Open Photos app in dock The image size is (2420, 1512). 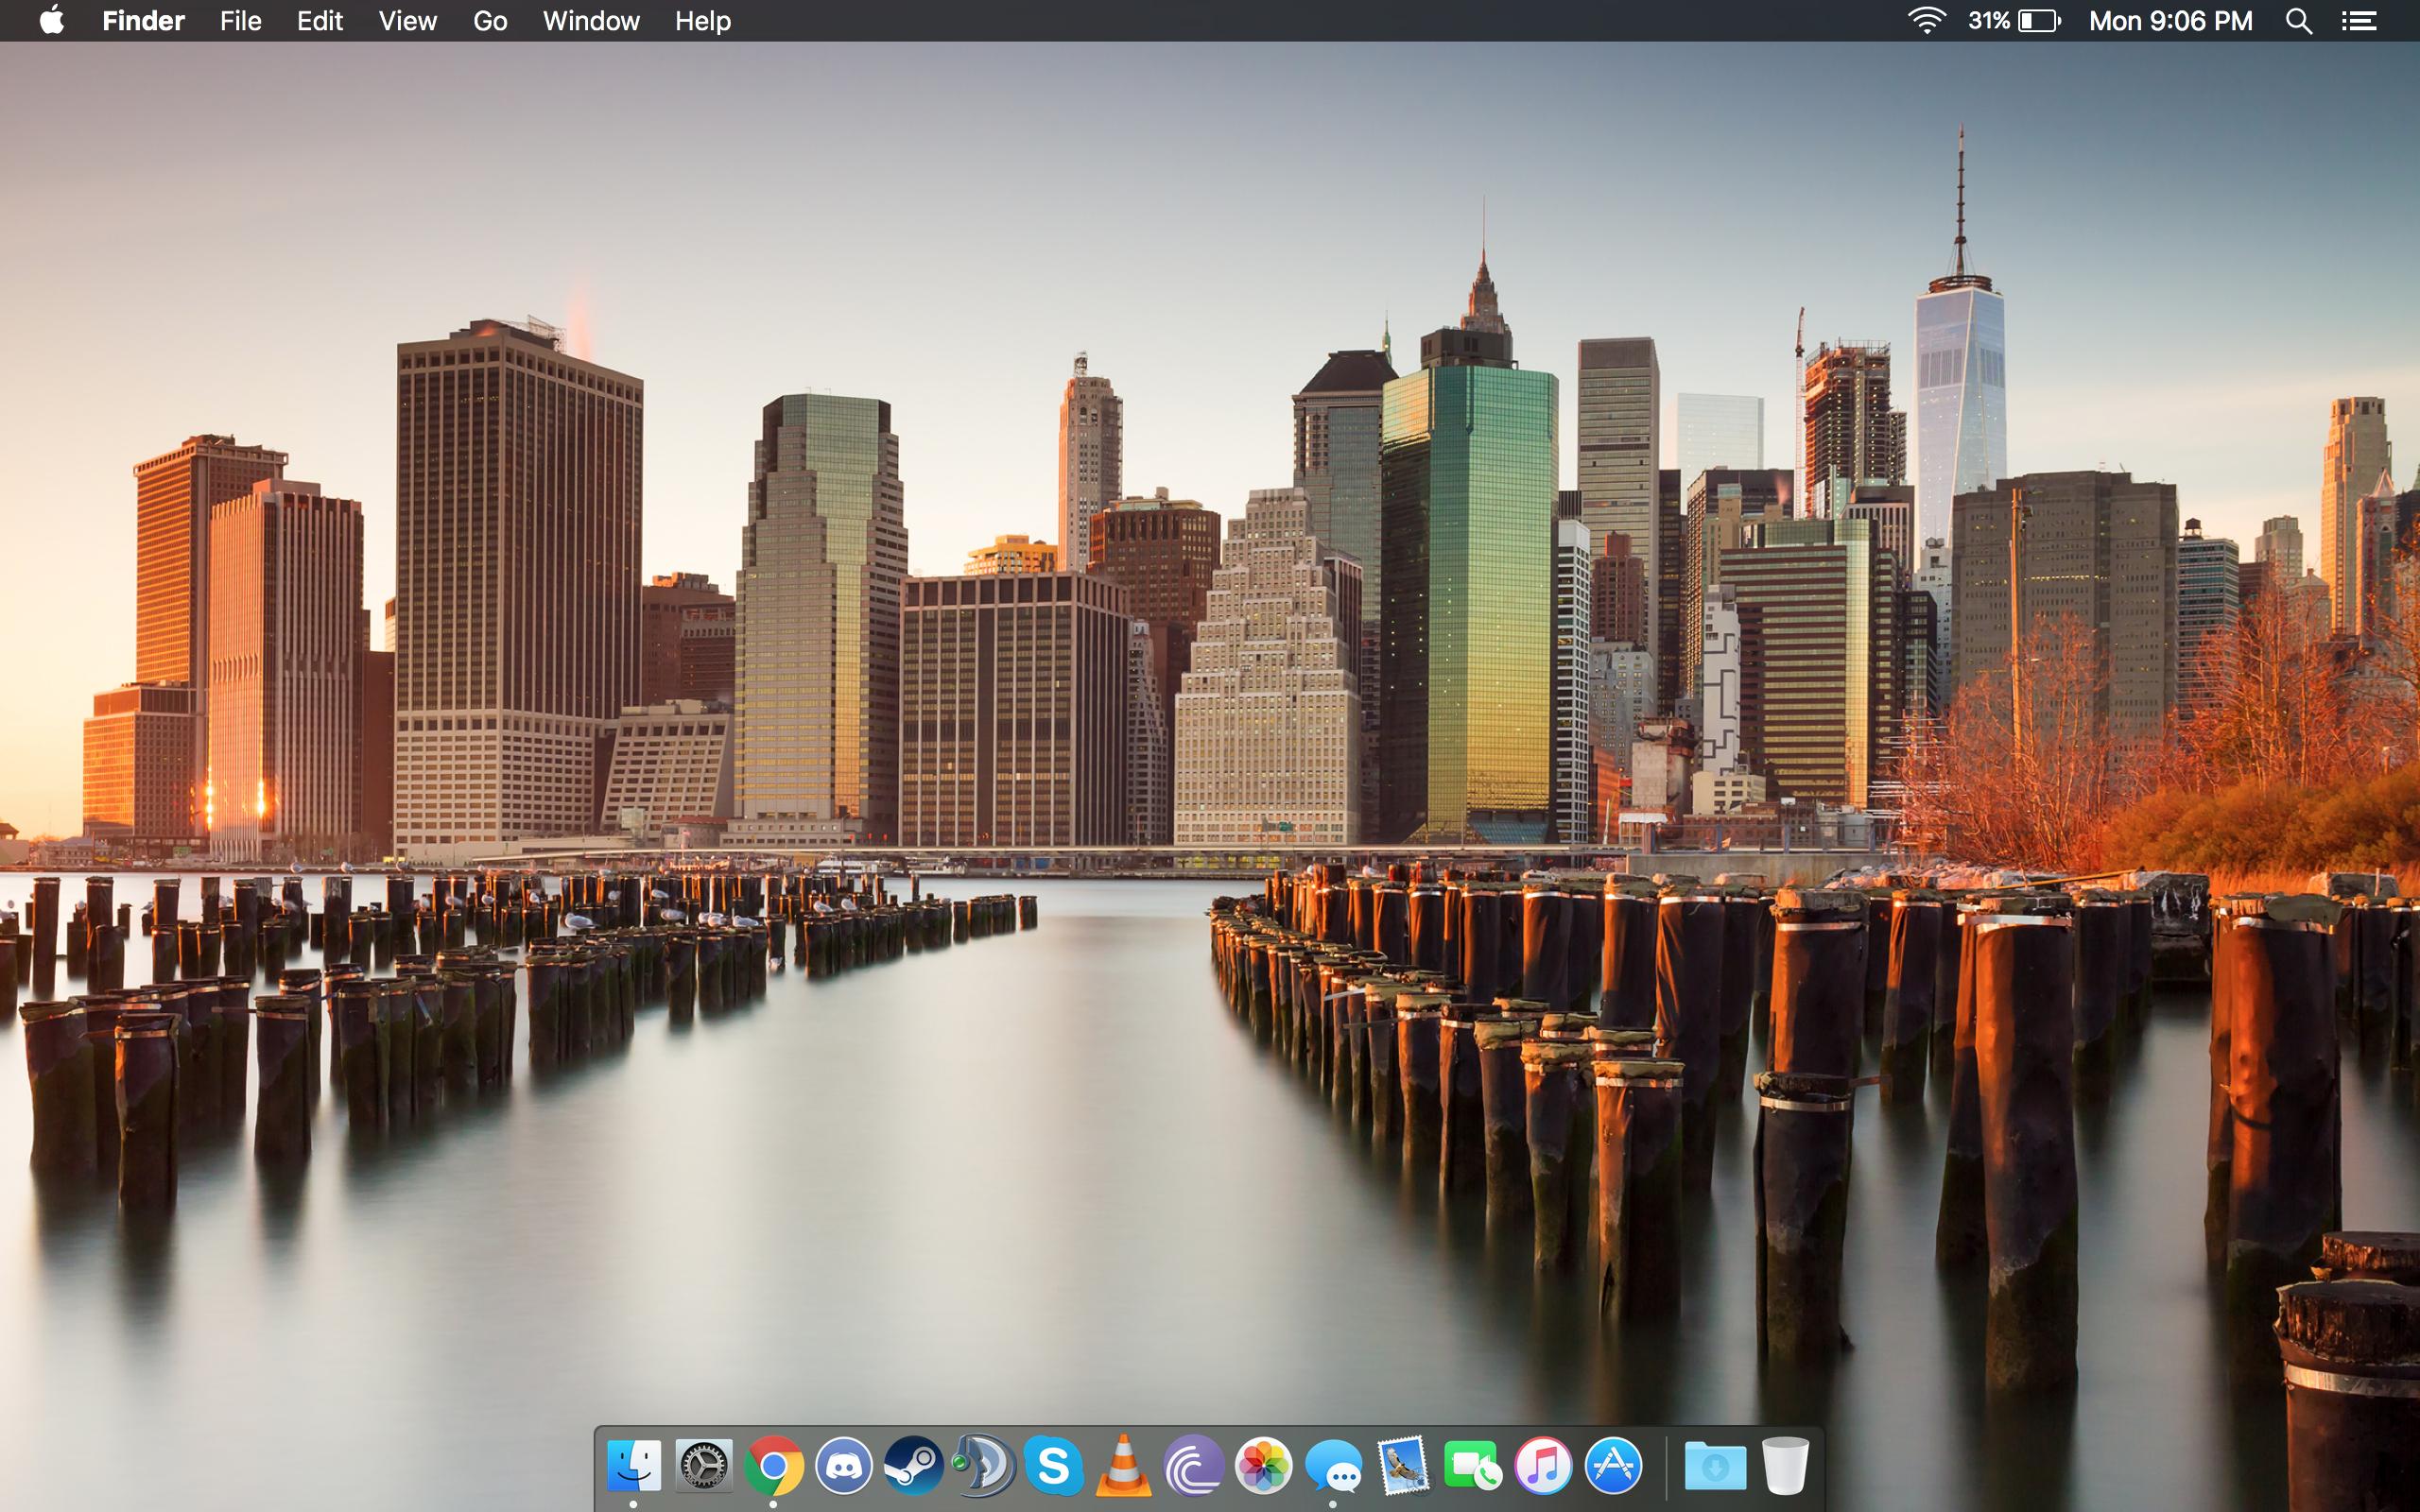click(1263, 1466)
